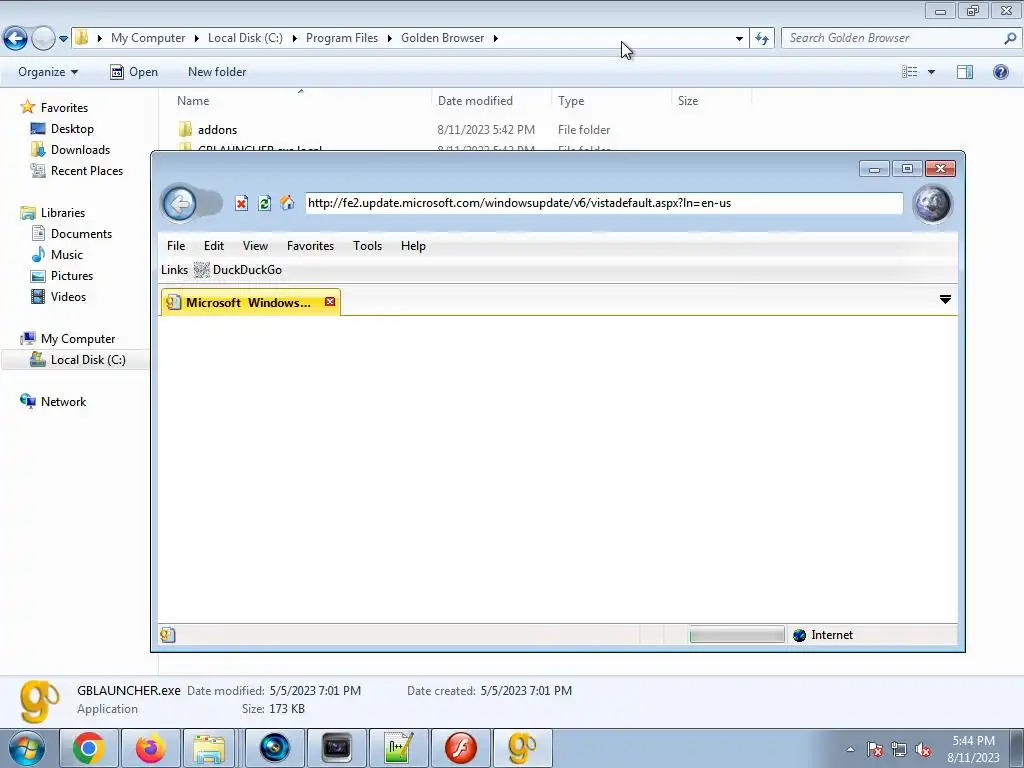Click the page icon on the browser status bar
This screenshot has width=1024, height=768.
168,635
